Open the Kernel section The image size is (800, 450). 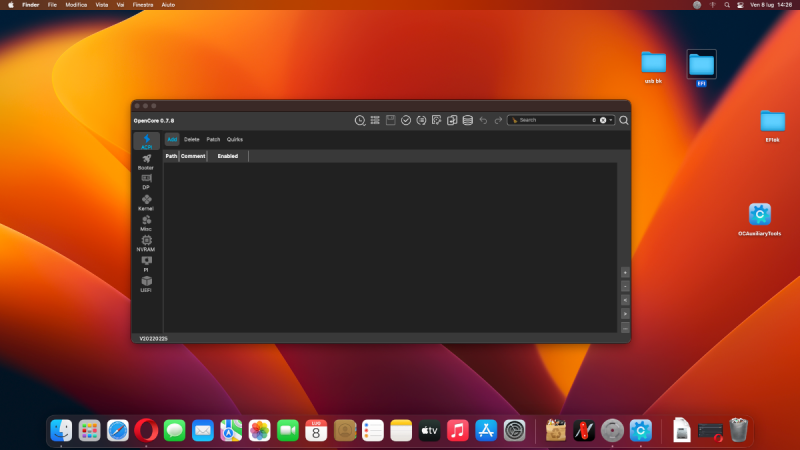(146, 201)
